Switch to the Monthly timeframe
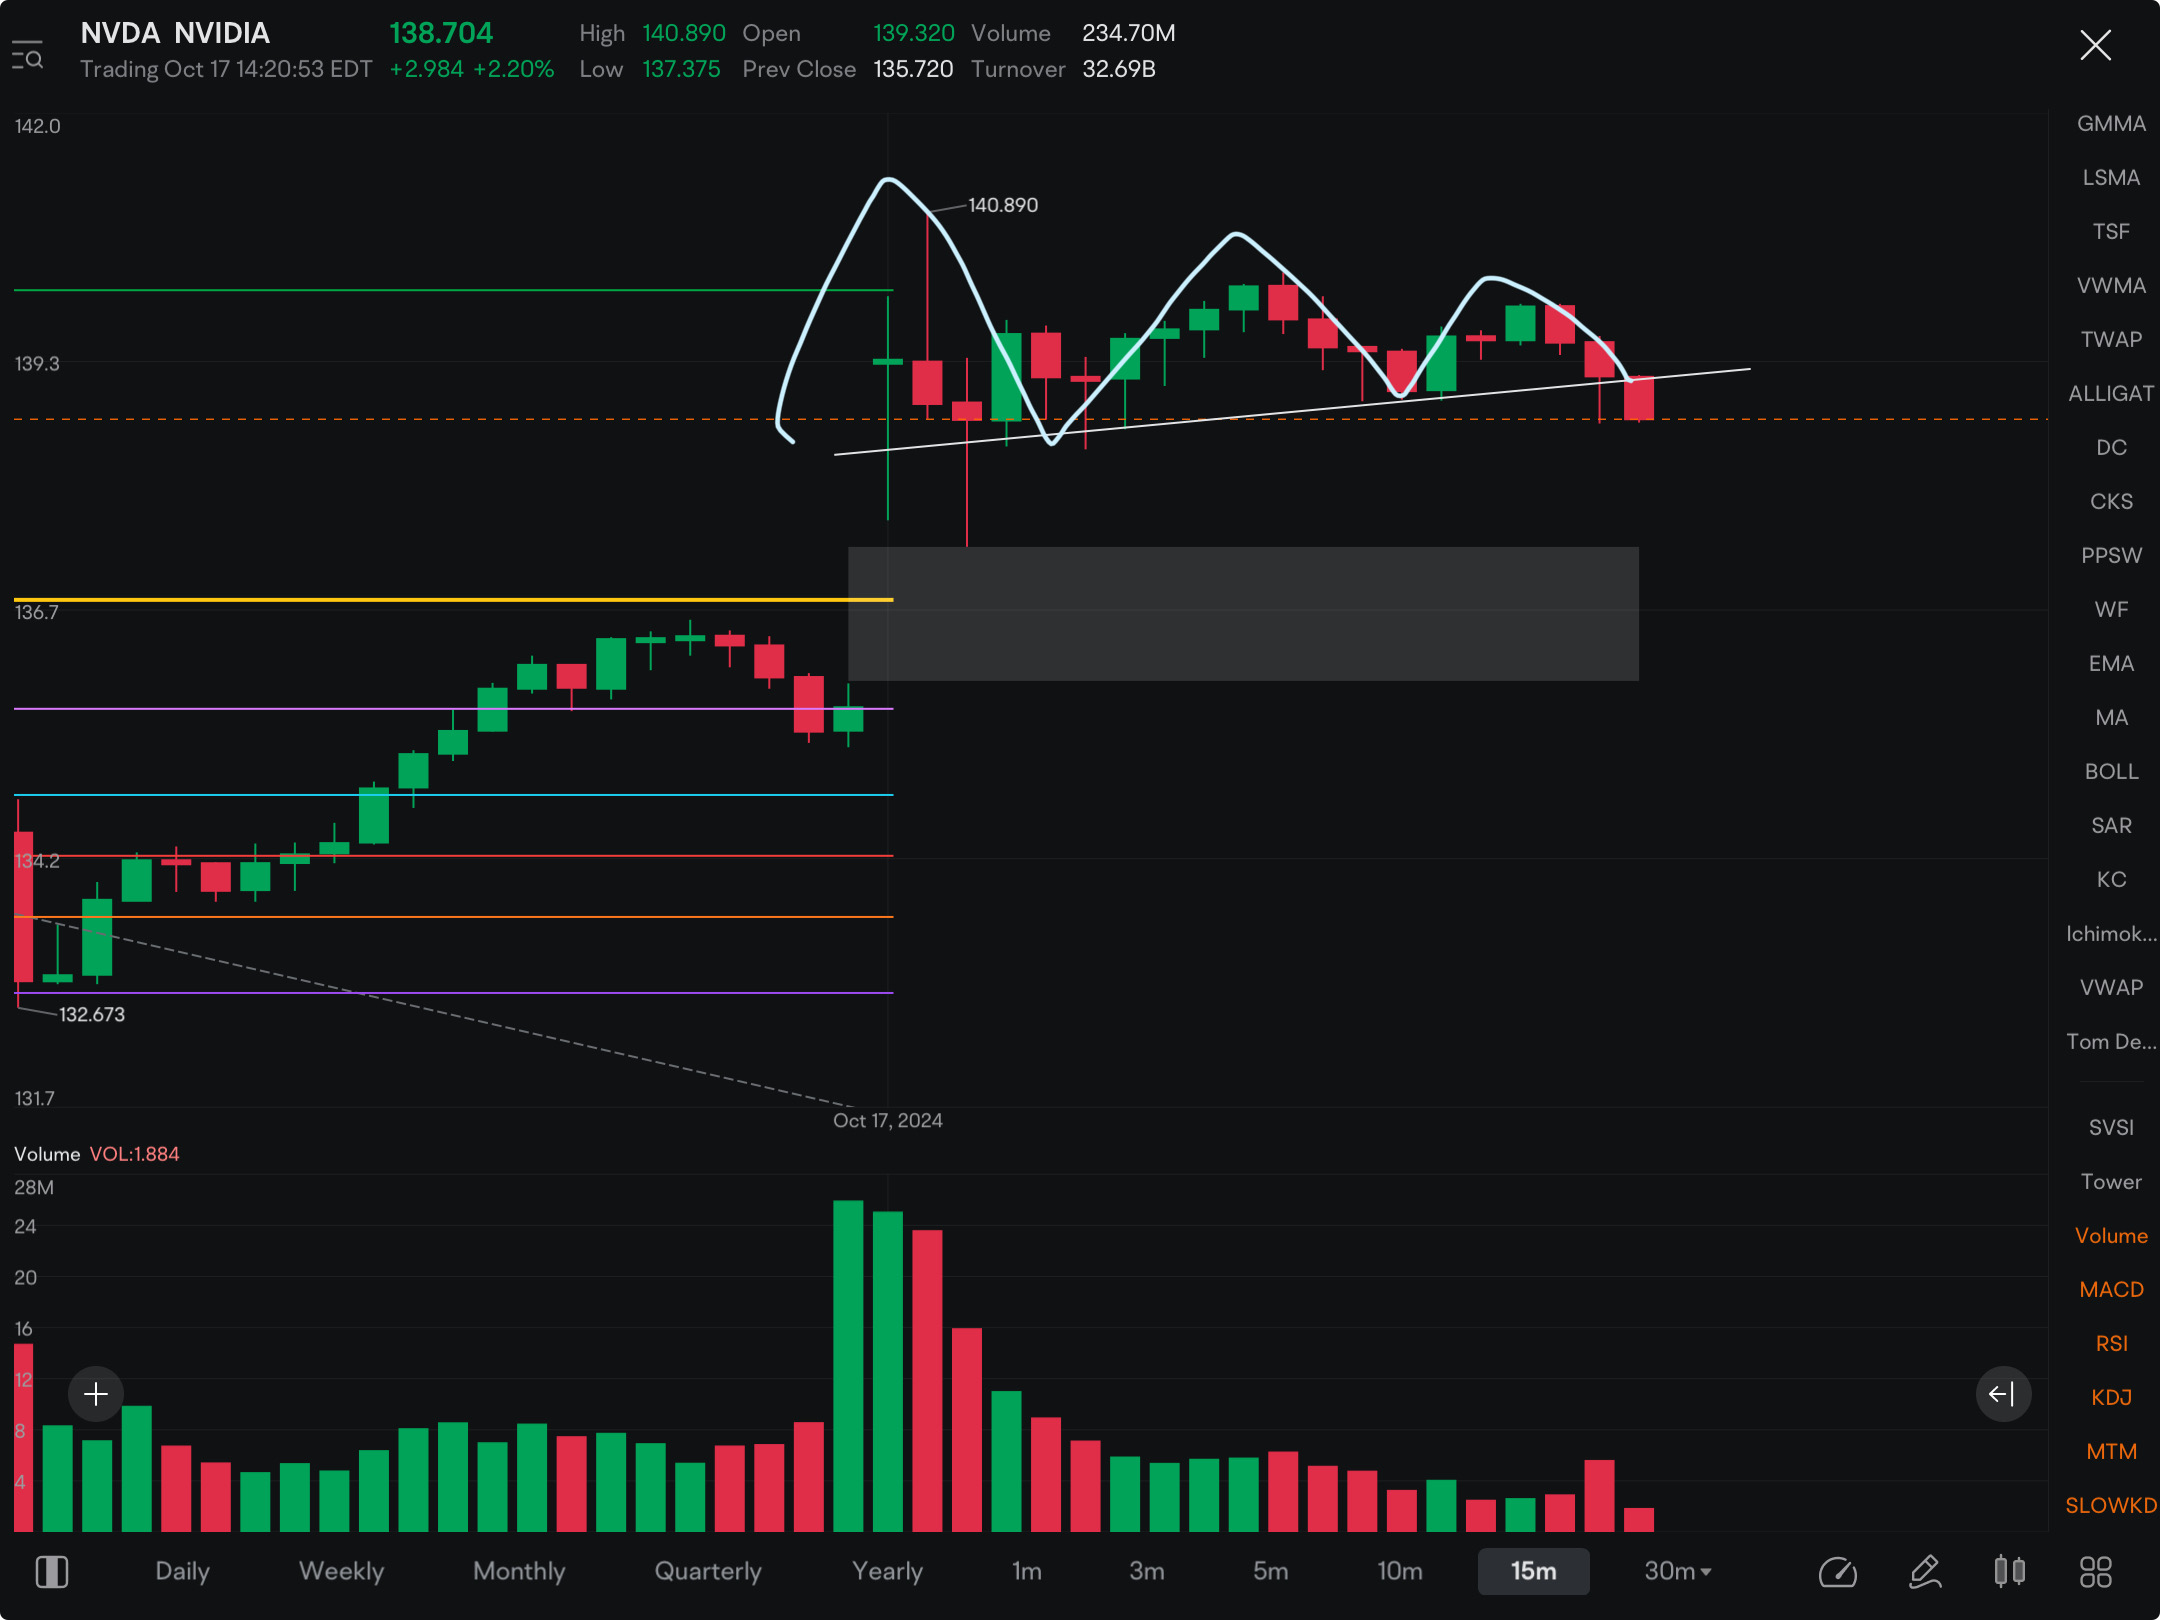The height and width of the screenshot is (1620, 2160). click(x=519, y=1571)
